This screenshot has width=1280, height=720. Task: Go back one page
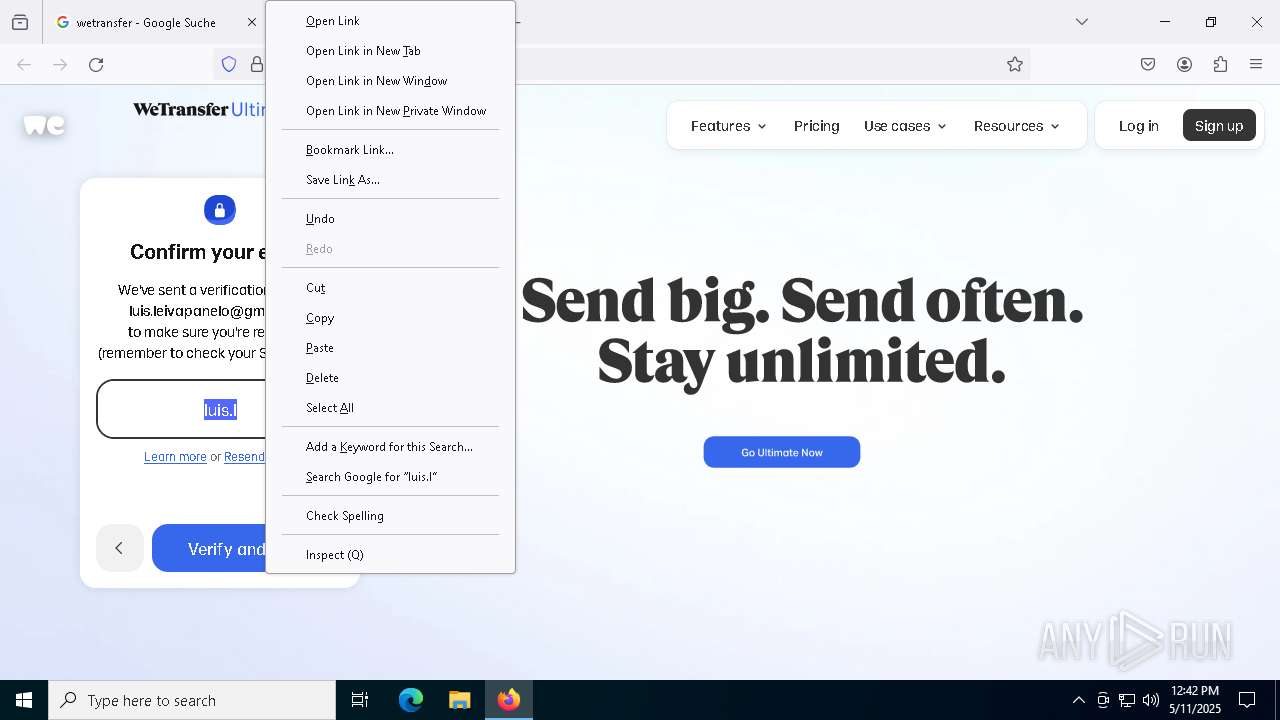[24, 64]
